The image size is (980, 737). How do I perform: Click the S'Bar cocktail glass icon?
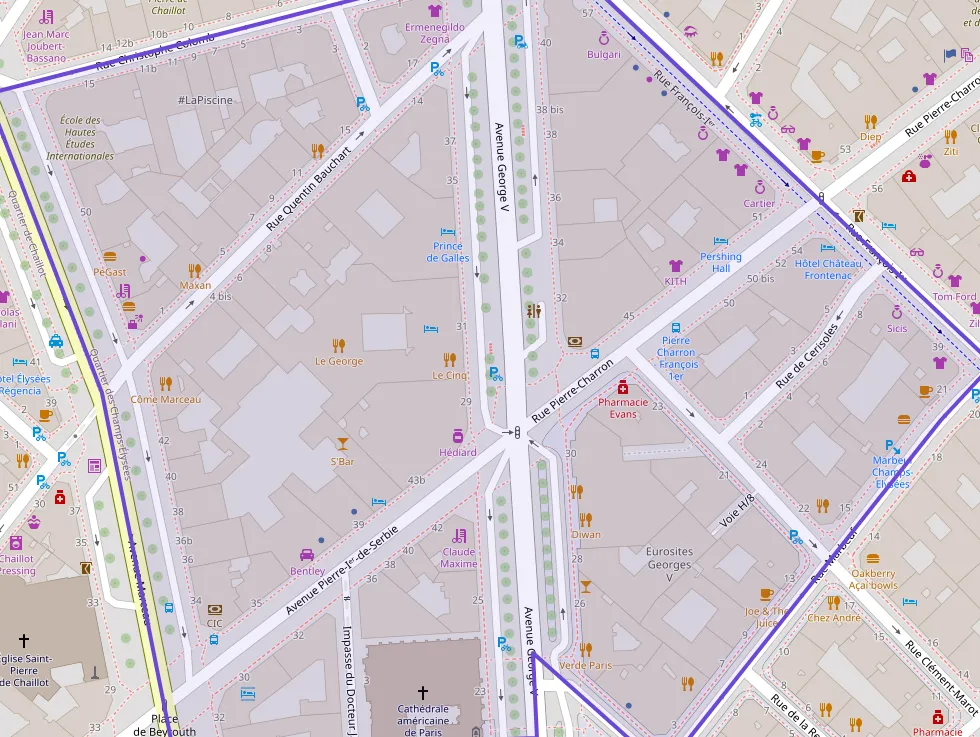point(343,444)
